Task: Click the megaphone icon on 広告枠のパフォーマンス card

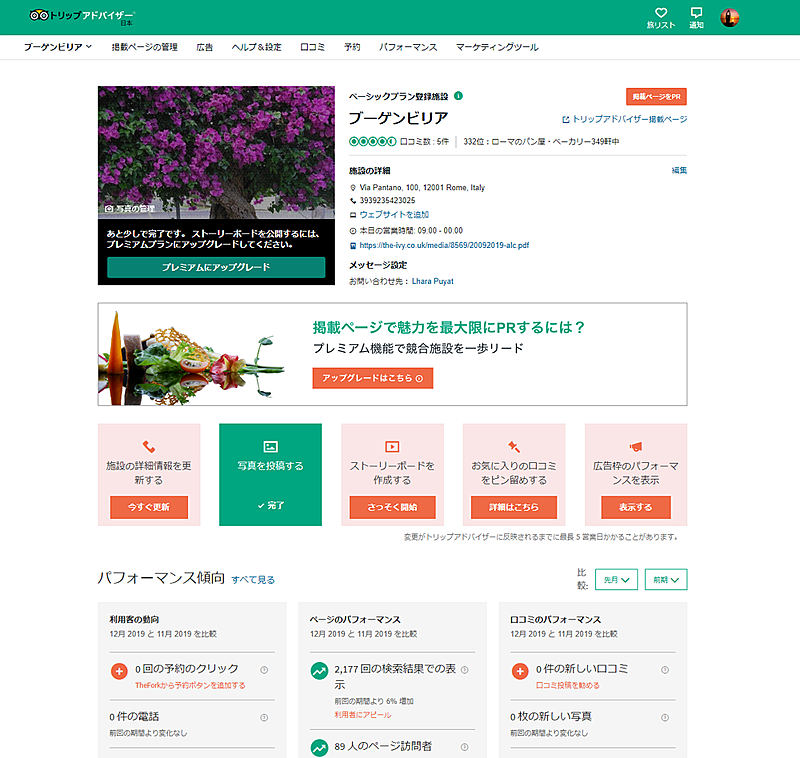Action: tap(636, 447)
